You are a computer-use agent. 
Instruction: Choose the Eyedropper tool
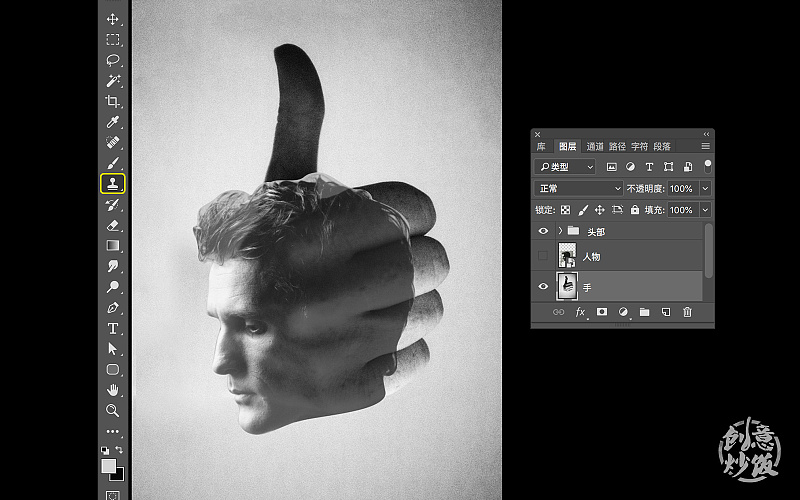click(x=113, y=122)
